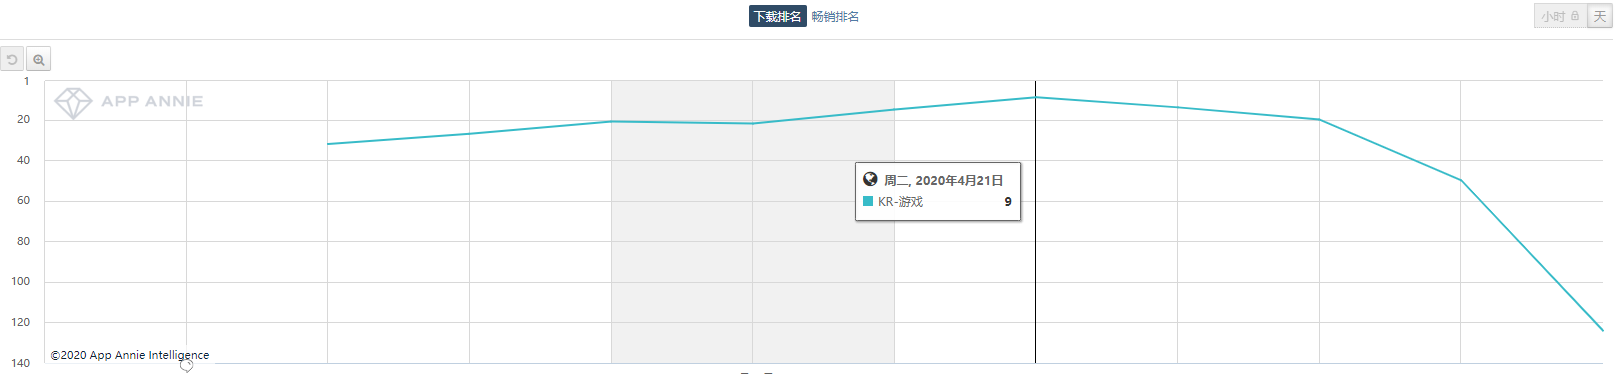Select the 小时 granularity toggle
This screenshot has width=1615, height=374.
[x=1560, y=16]
